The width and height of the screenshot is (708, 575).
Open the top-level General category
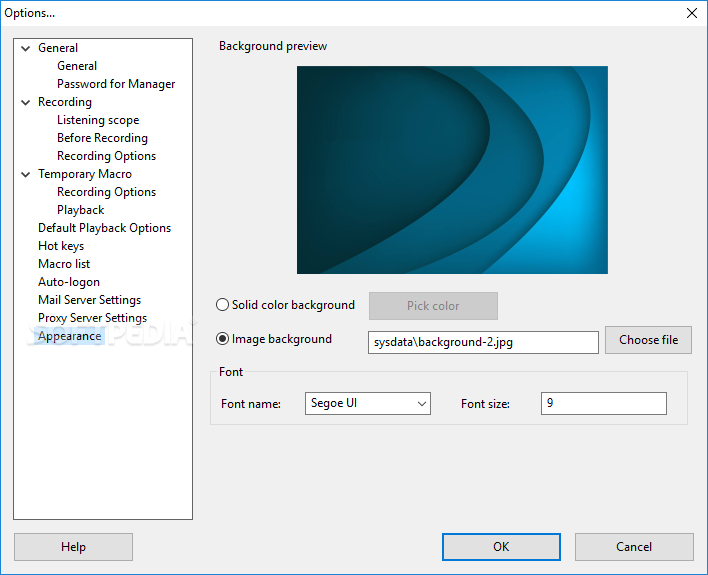tap(58, 48)
